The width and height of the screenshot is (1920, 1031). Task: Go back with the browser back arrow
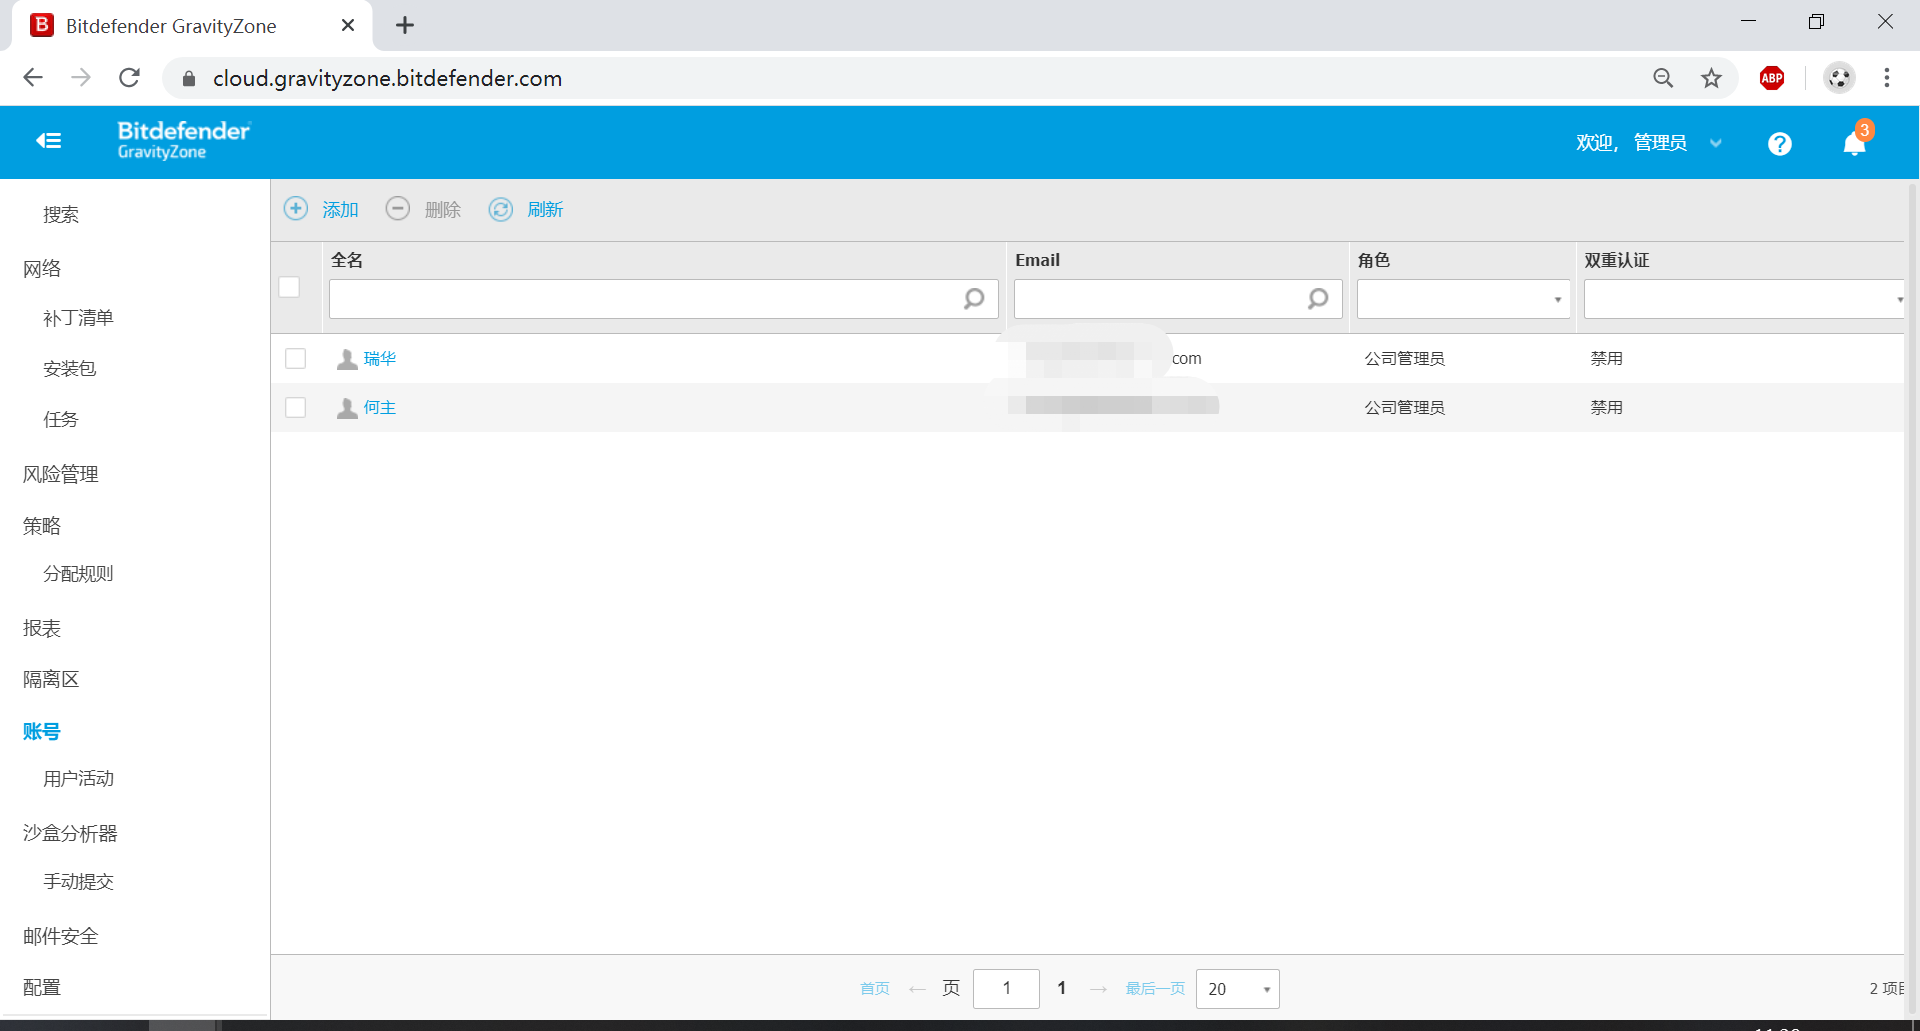pos(33,78)
